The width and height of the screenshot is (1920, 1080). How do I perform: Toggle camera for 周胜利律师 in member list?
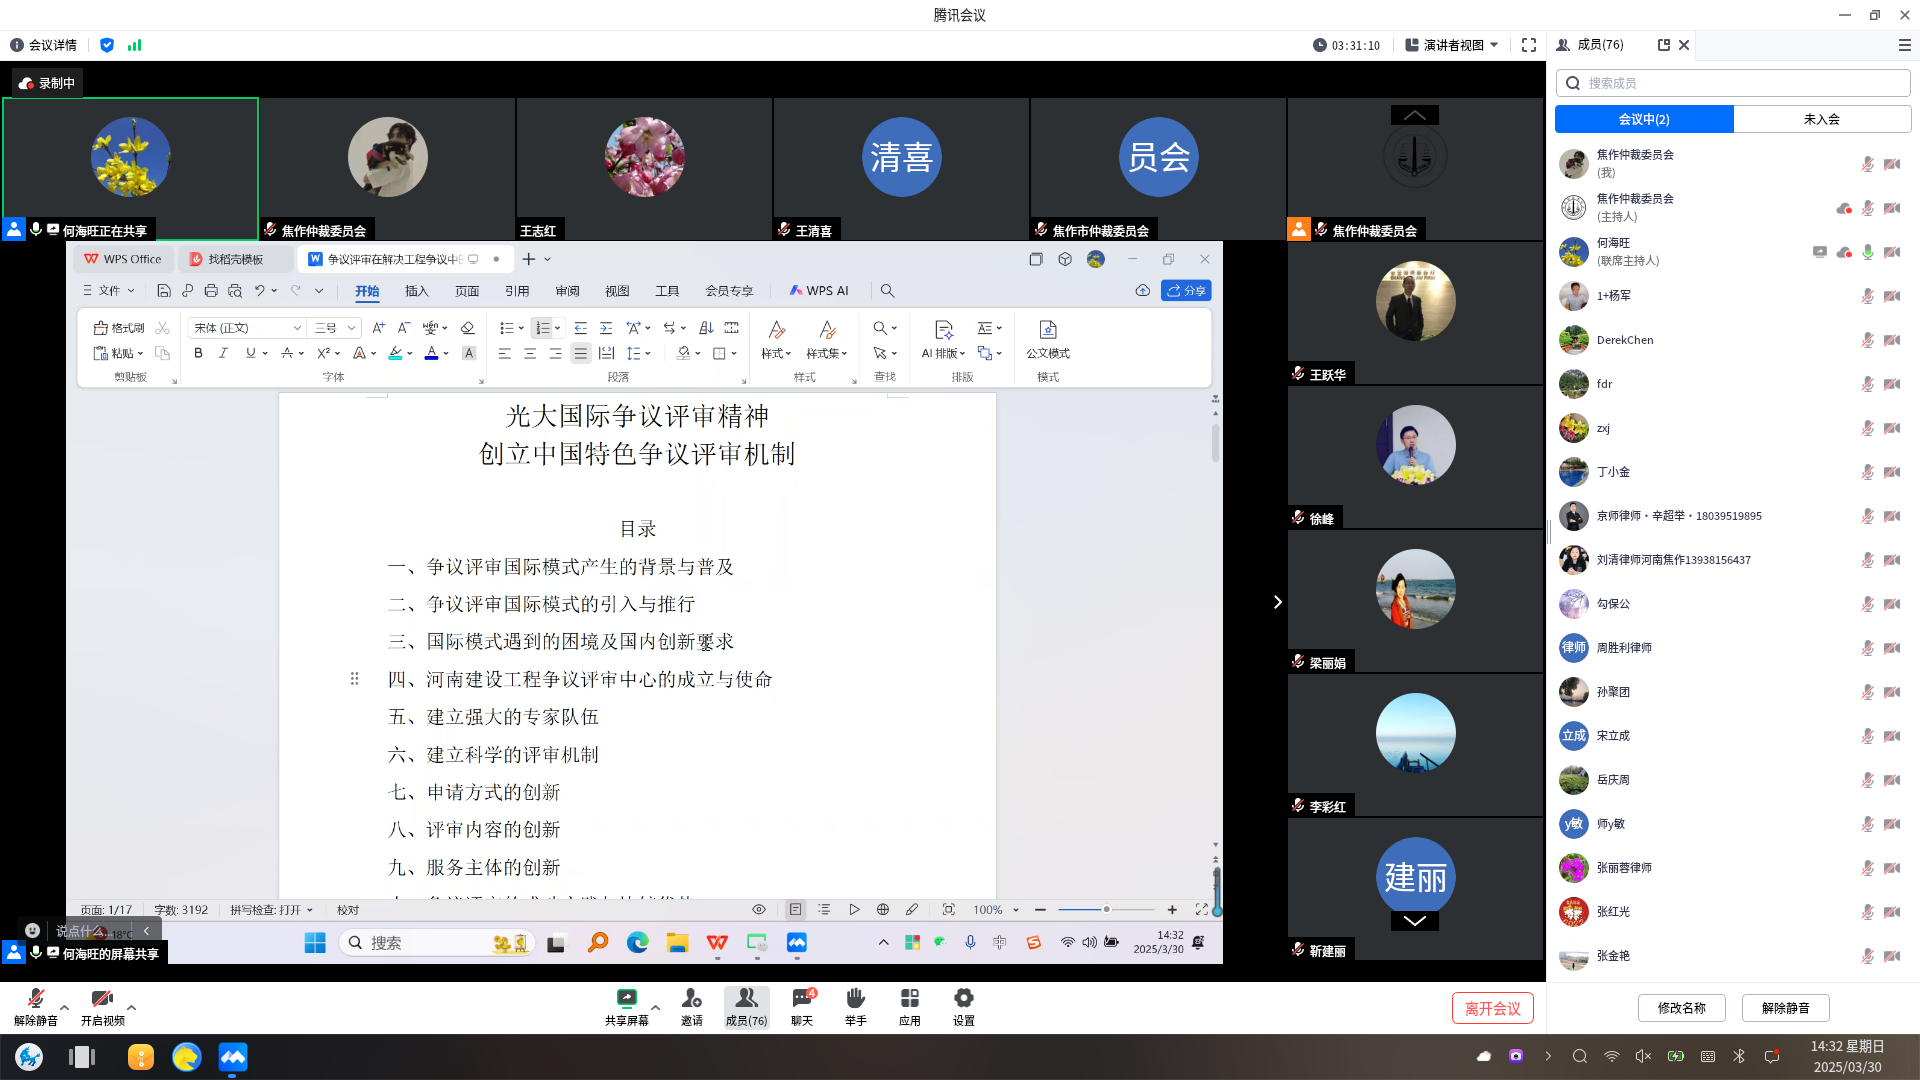pos(1892,648)
